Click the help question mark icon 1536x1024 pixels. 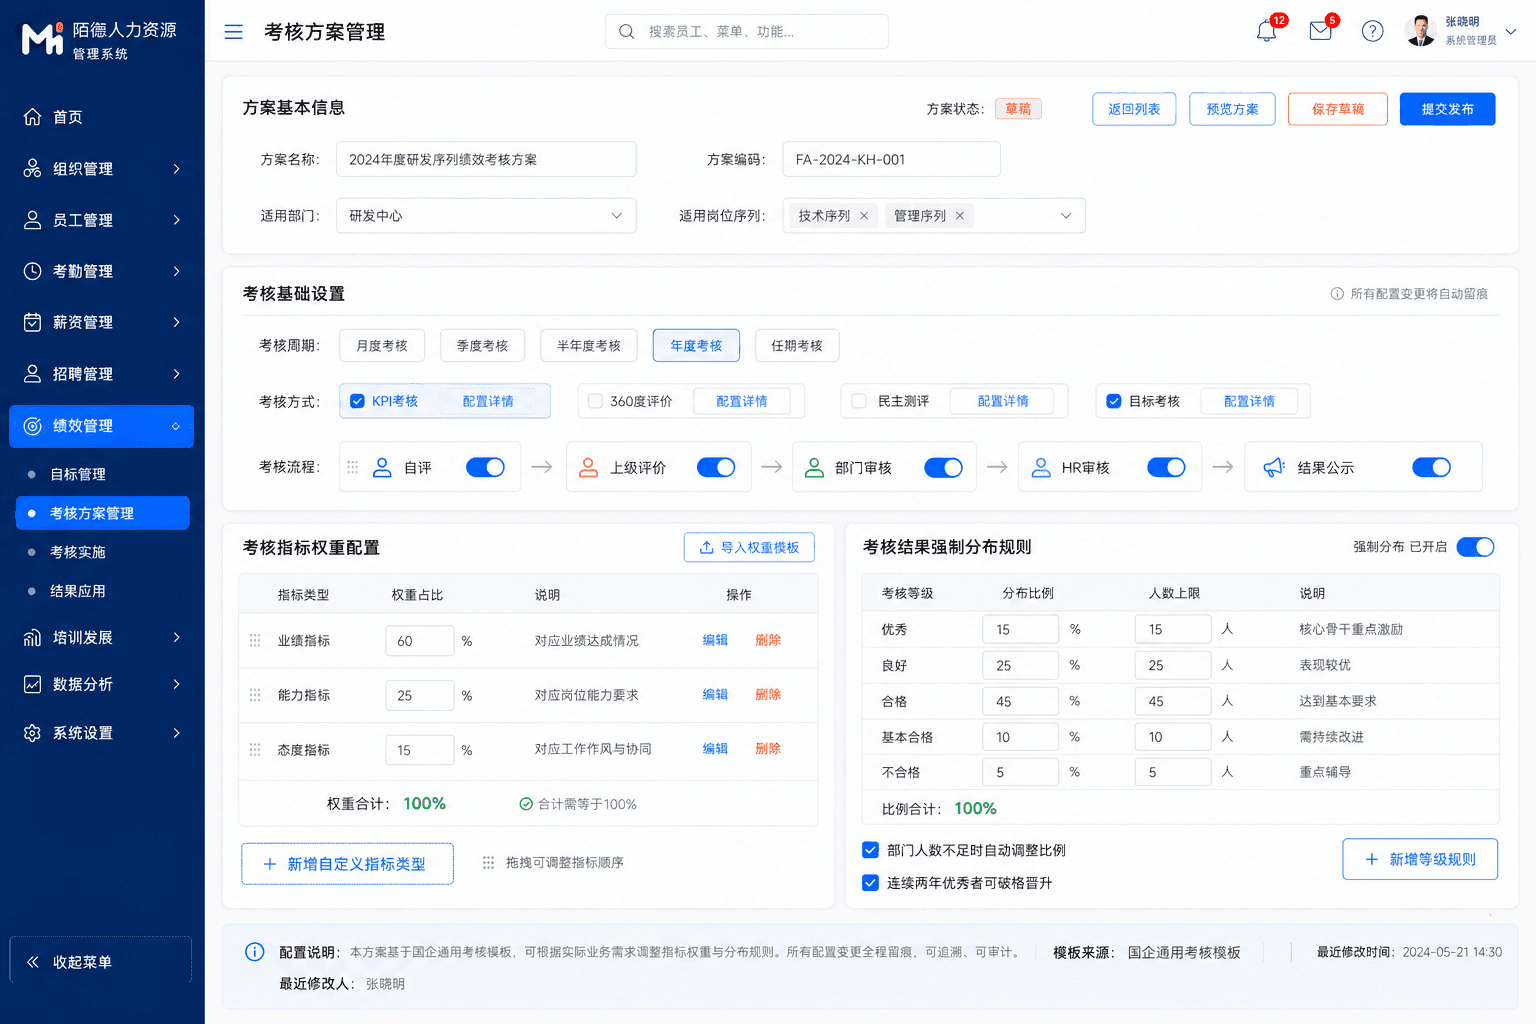point(1373,31)
